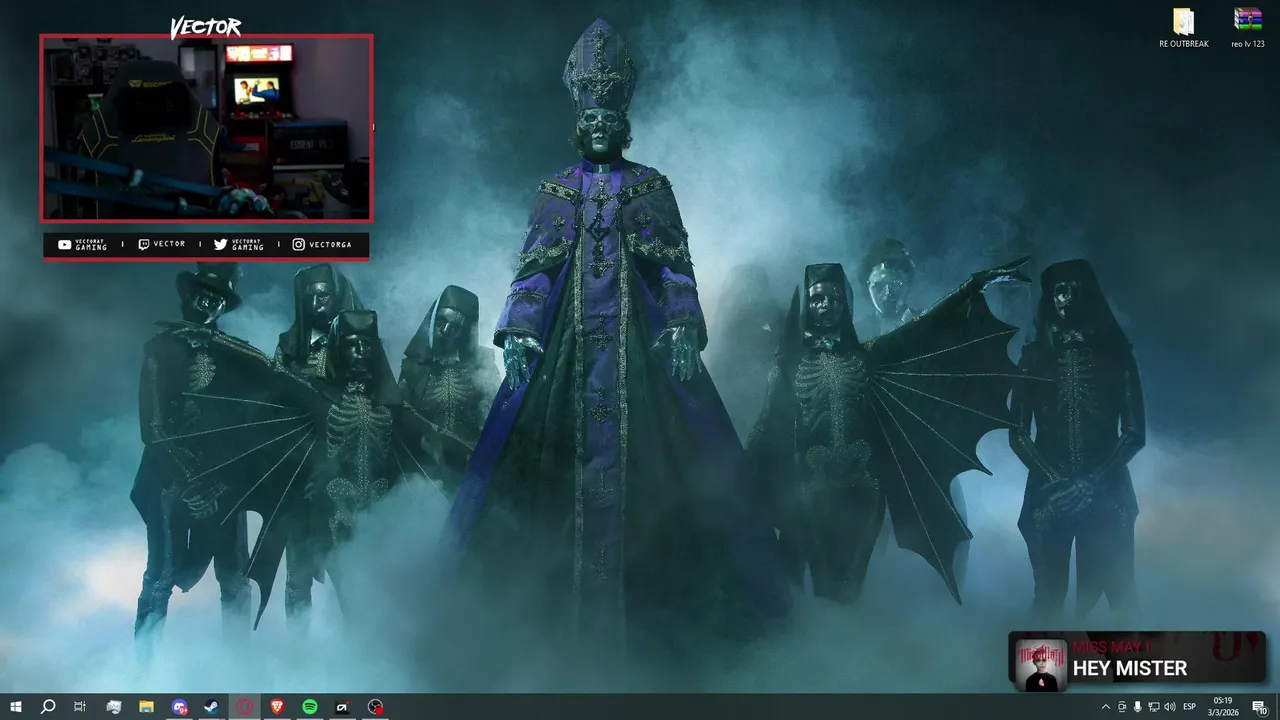
Task: Open Task View from taskbar
Action: tap(80, 707)
